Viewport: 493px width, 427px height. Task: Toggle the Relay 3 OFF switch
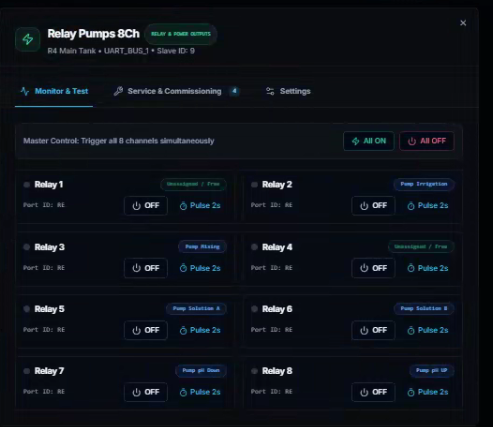[x=146, y=268]
